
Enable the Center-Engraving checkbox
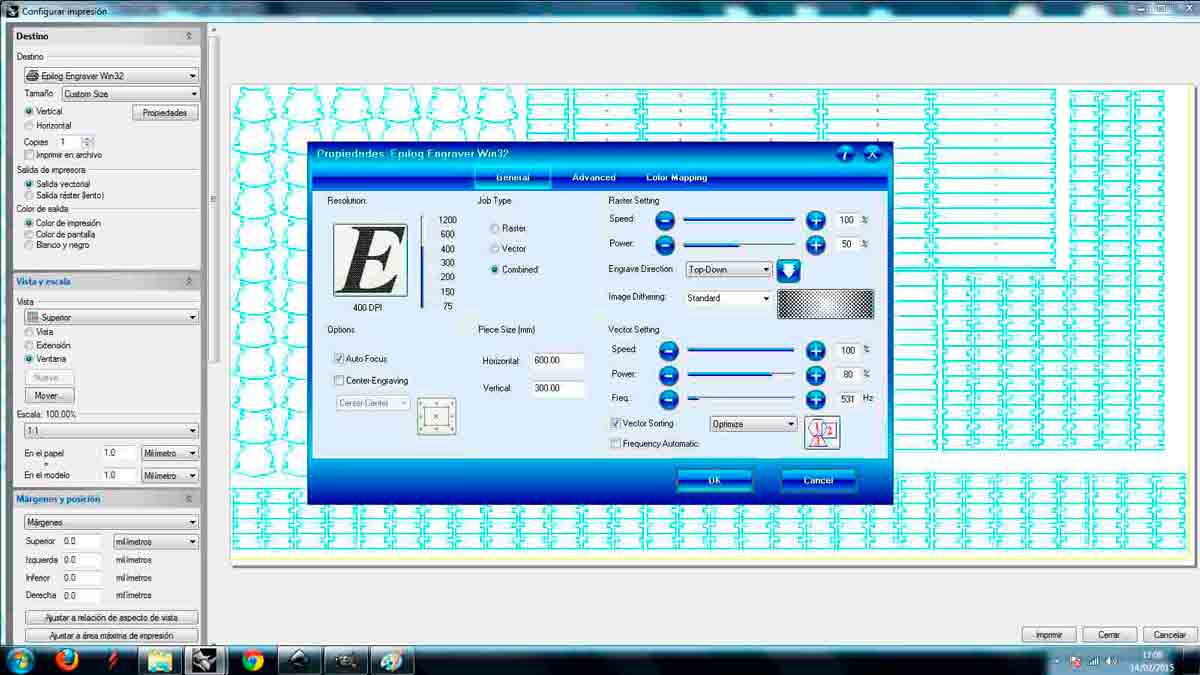pos(339,381)
